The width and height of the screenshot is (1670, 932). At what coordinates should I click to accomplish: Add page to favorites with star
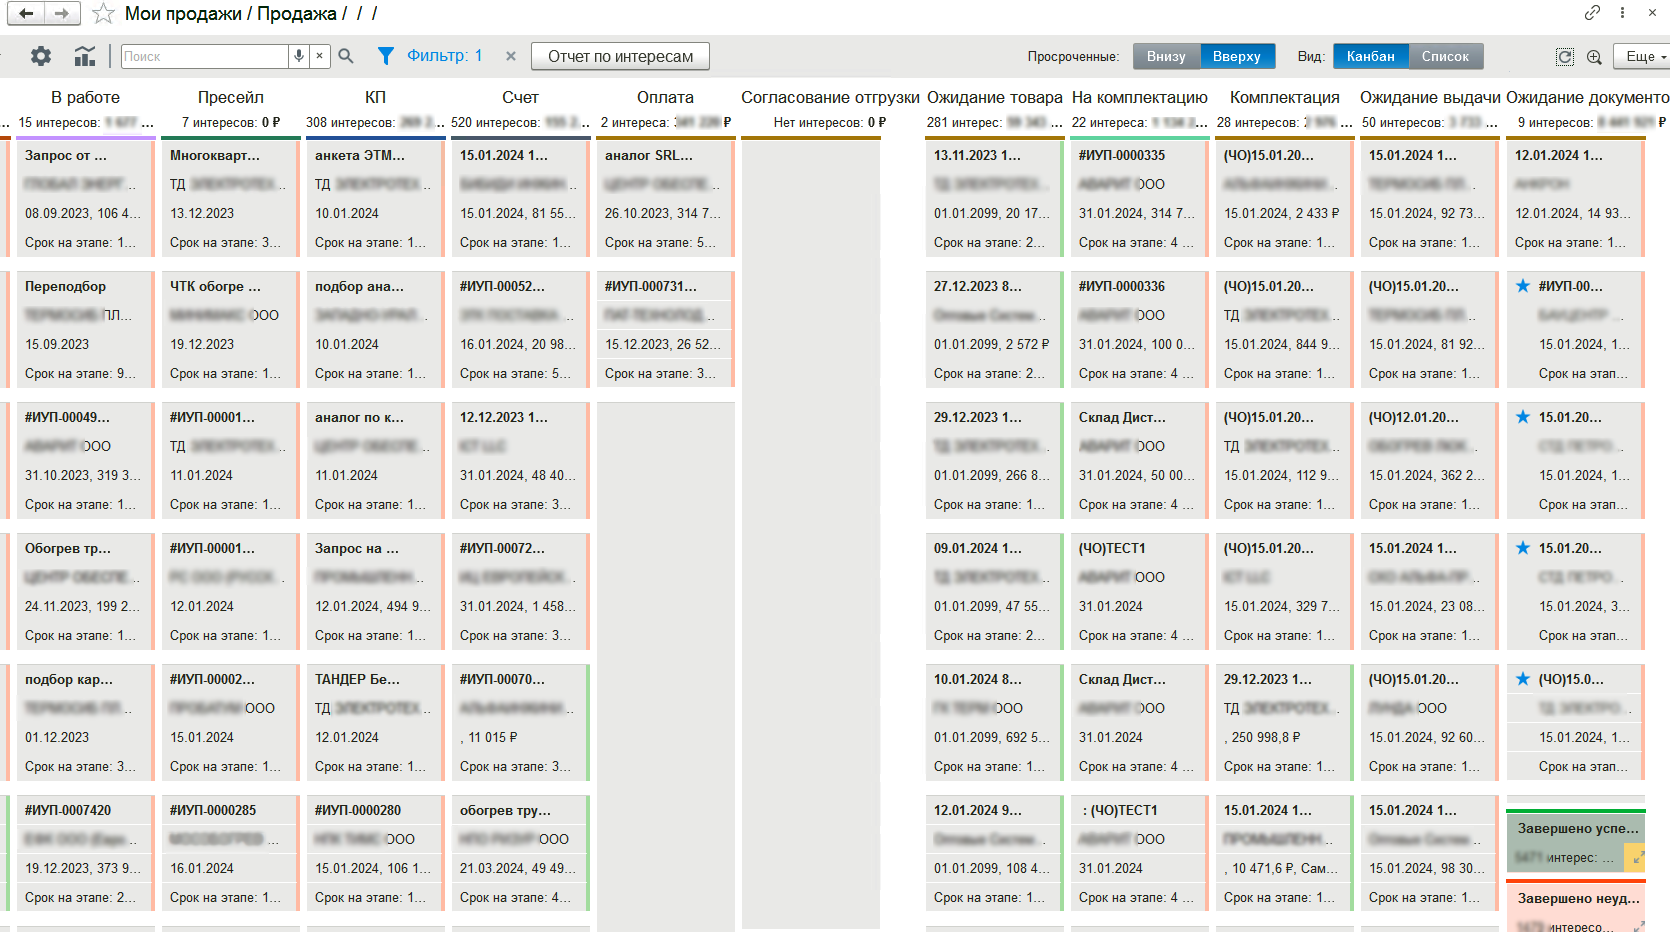103,14
